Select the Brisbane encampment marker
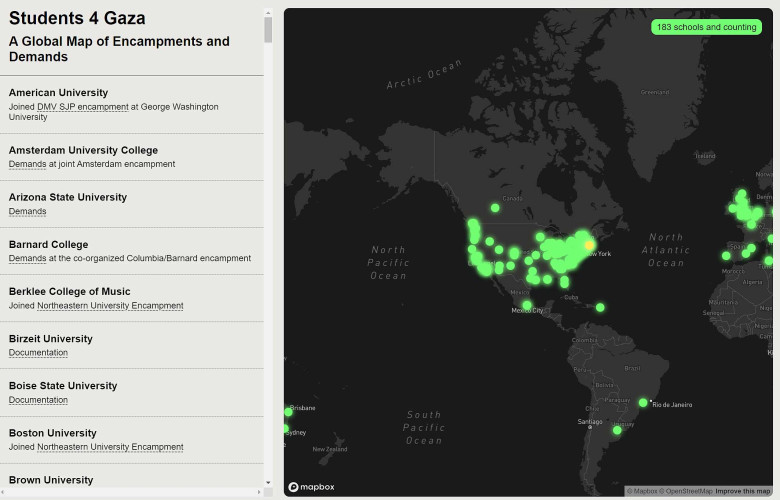The width and height of the screenshot is (780, 500). [x=288, y=412]
